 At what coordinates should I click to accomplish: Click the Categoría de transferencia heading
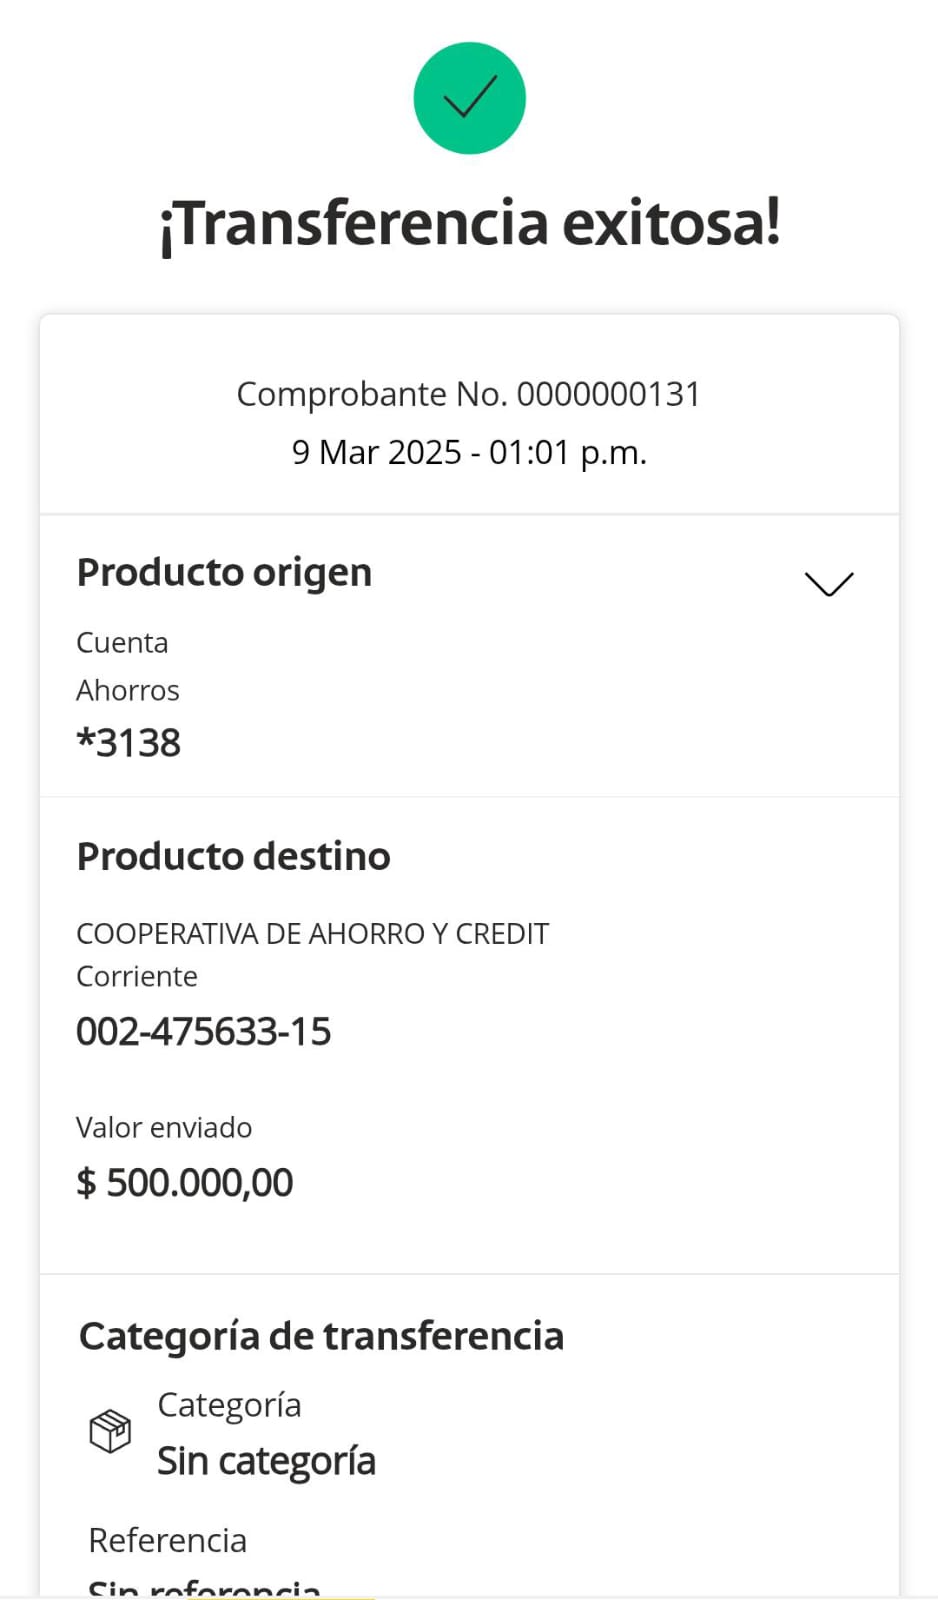click(321, 1336)
